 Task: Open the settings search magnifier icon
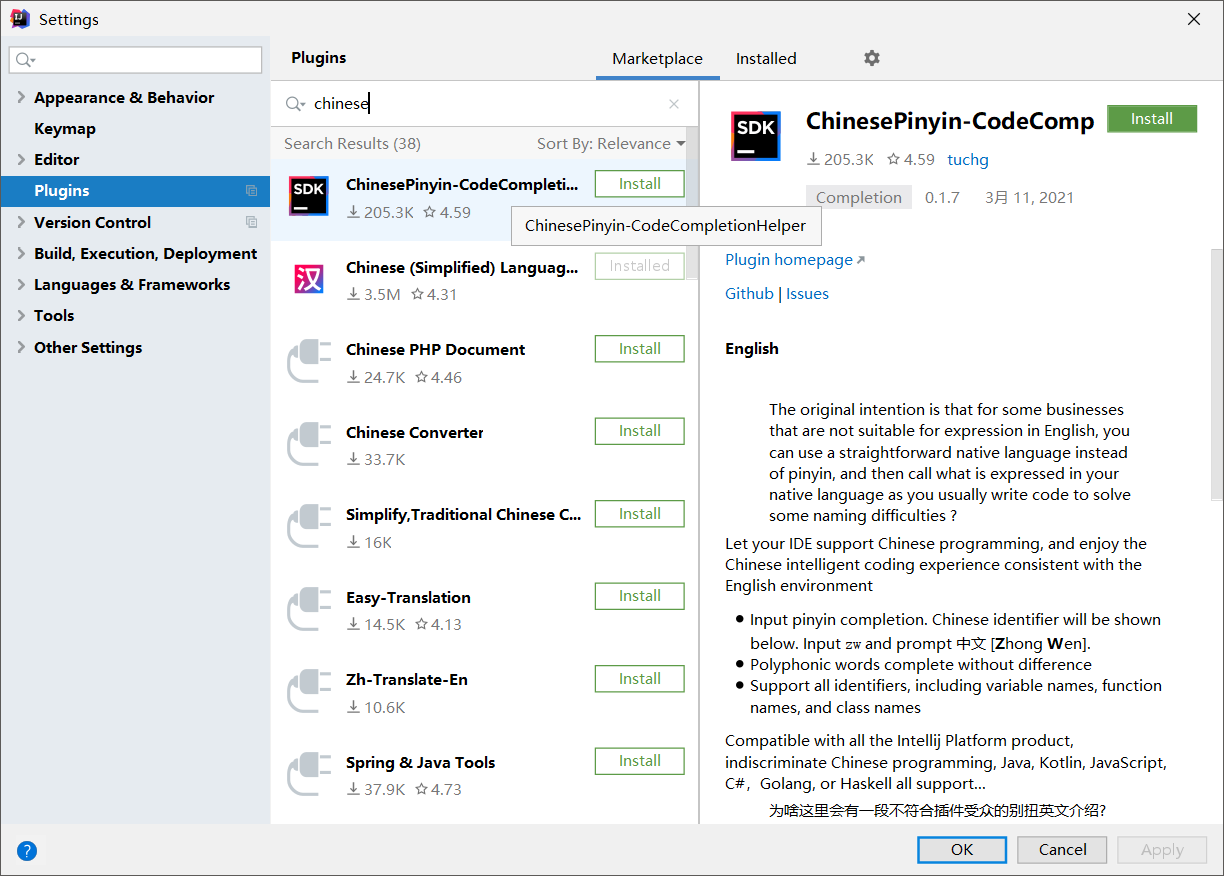click(26, 61)
